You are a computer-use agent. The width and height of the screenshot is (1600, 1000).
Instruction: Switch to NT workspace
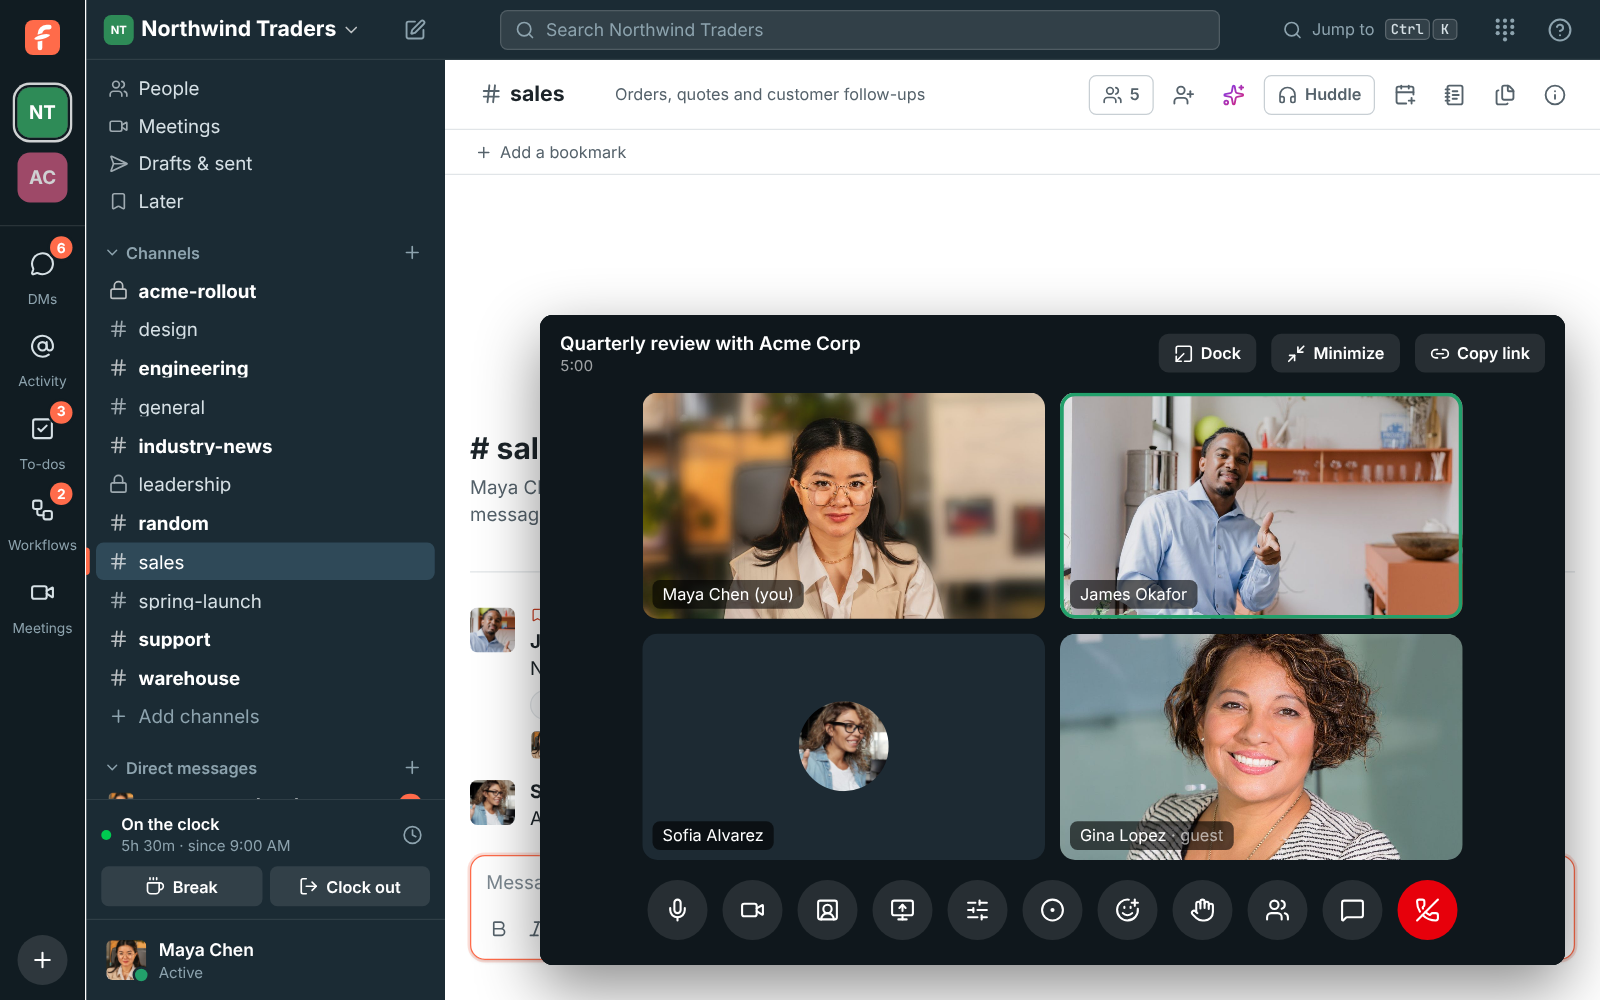(42, 112)
